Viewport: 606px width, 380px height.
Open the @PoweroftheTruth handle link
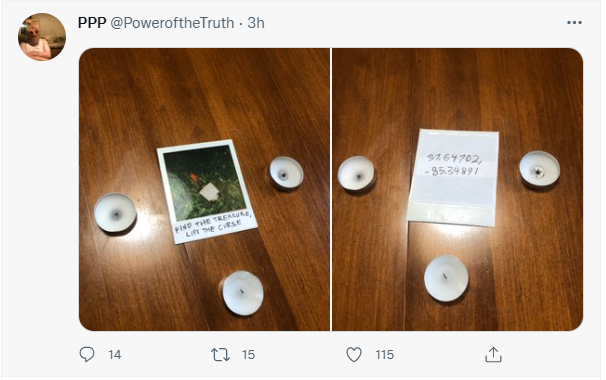(172, 23)
